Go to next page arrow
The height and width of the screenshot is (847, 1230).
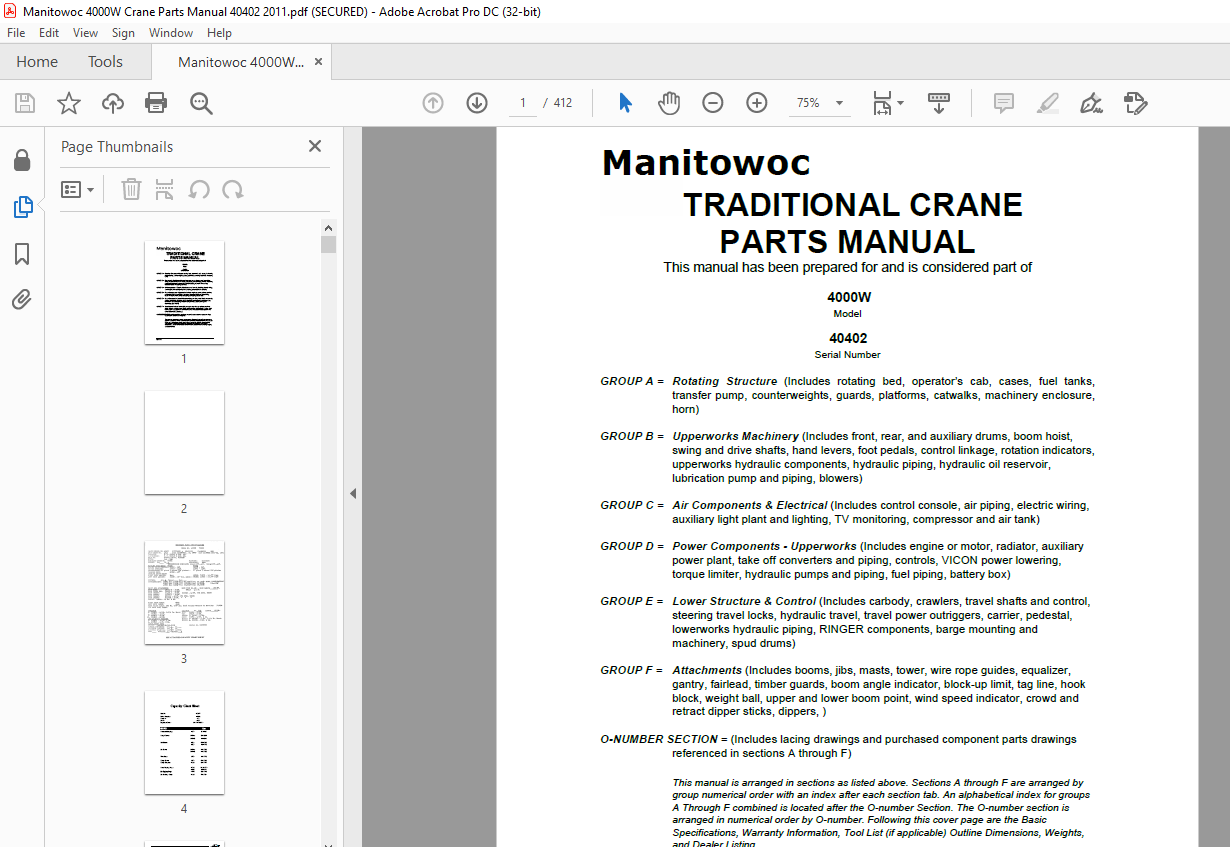click(x=477, y=103)
